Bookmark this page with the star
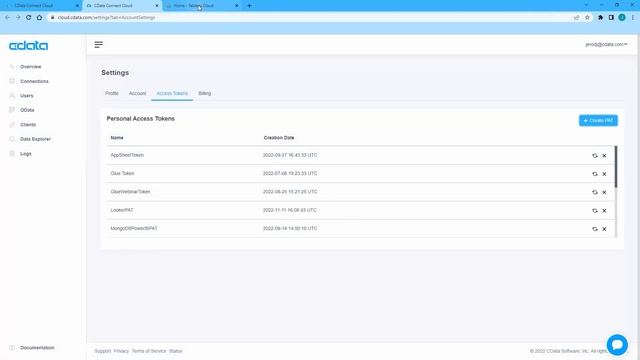The image size is (640, 360). coord(587,18)
